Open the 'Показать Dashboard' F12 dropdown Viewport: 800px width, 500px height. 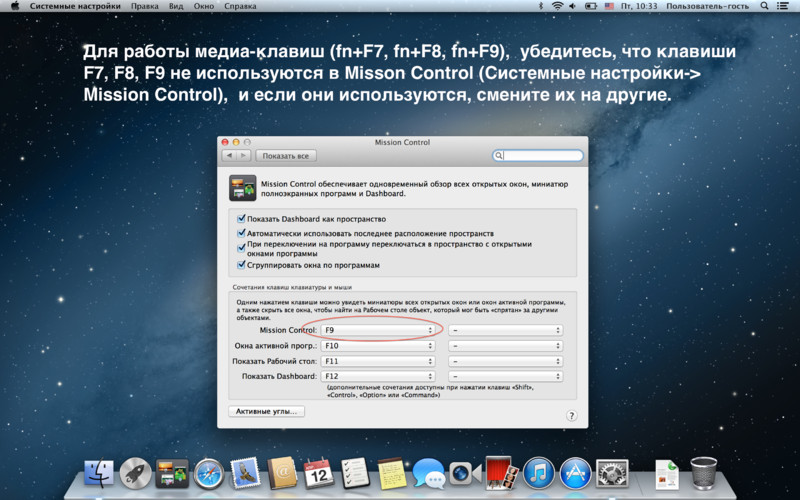[378, 376]
